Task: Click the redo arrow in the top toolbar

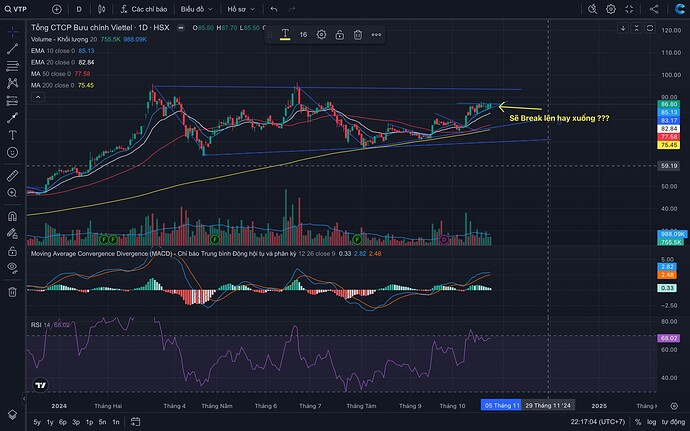Action: click(292, 9)
